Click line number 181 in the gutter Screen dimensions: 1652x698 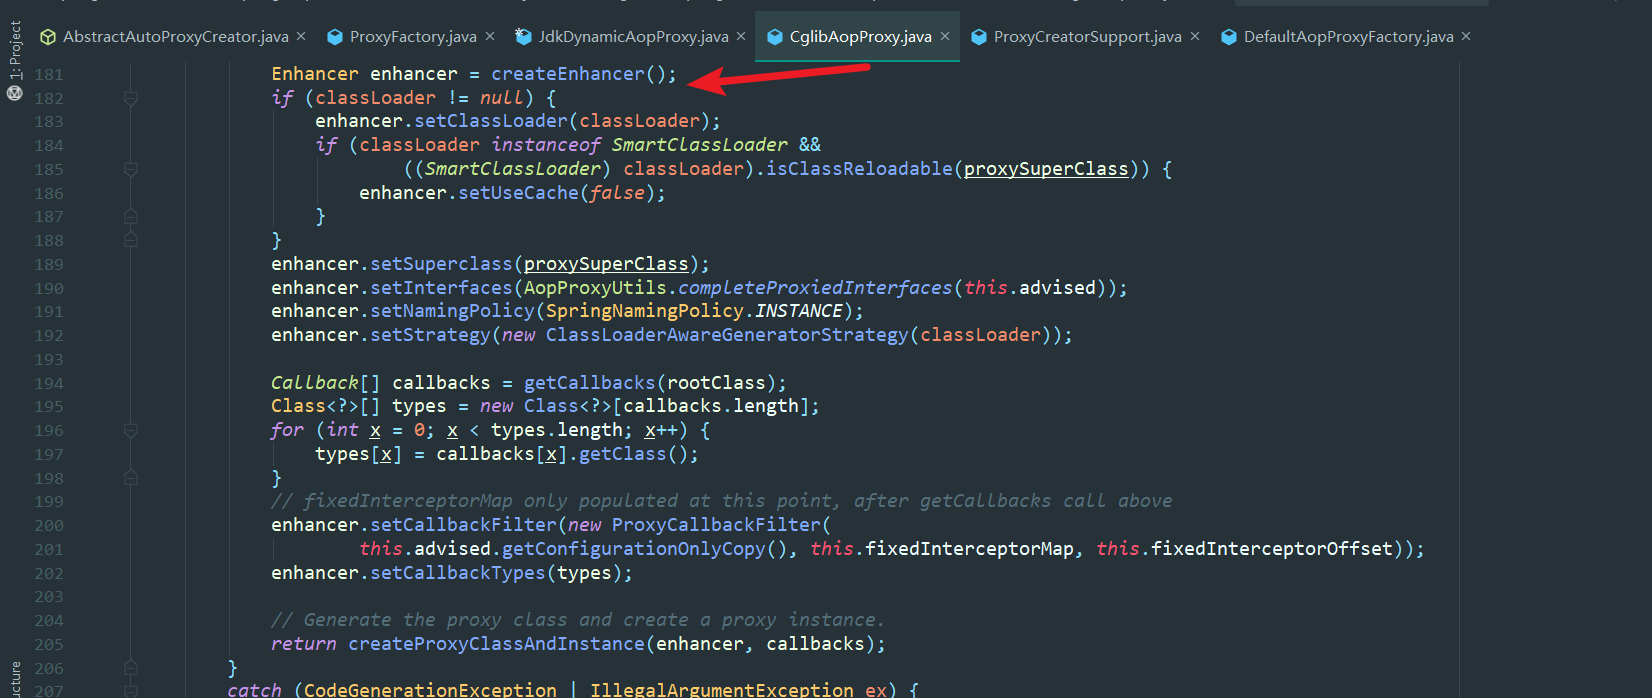(x=49, y=75)
